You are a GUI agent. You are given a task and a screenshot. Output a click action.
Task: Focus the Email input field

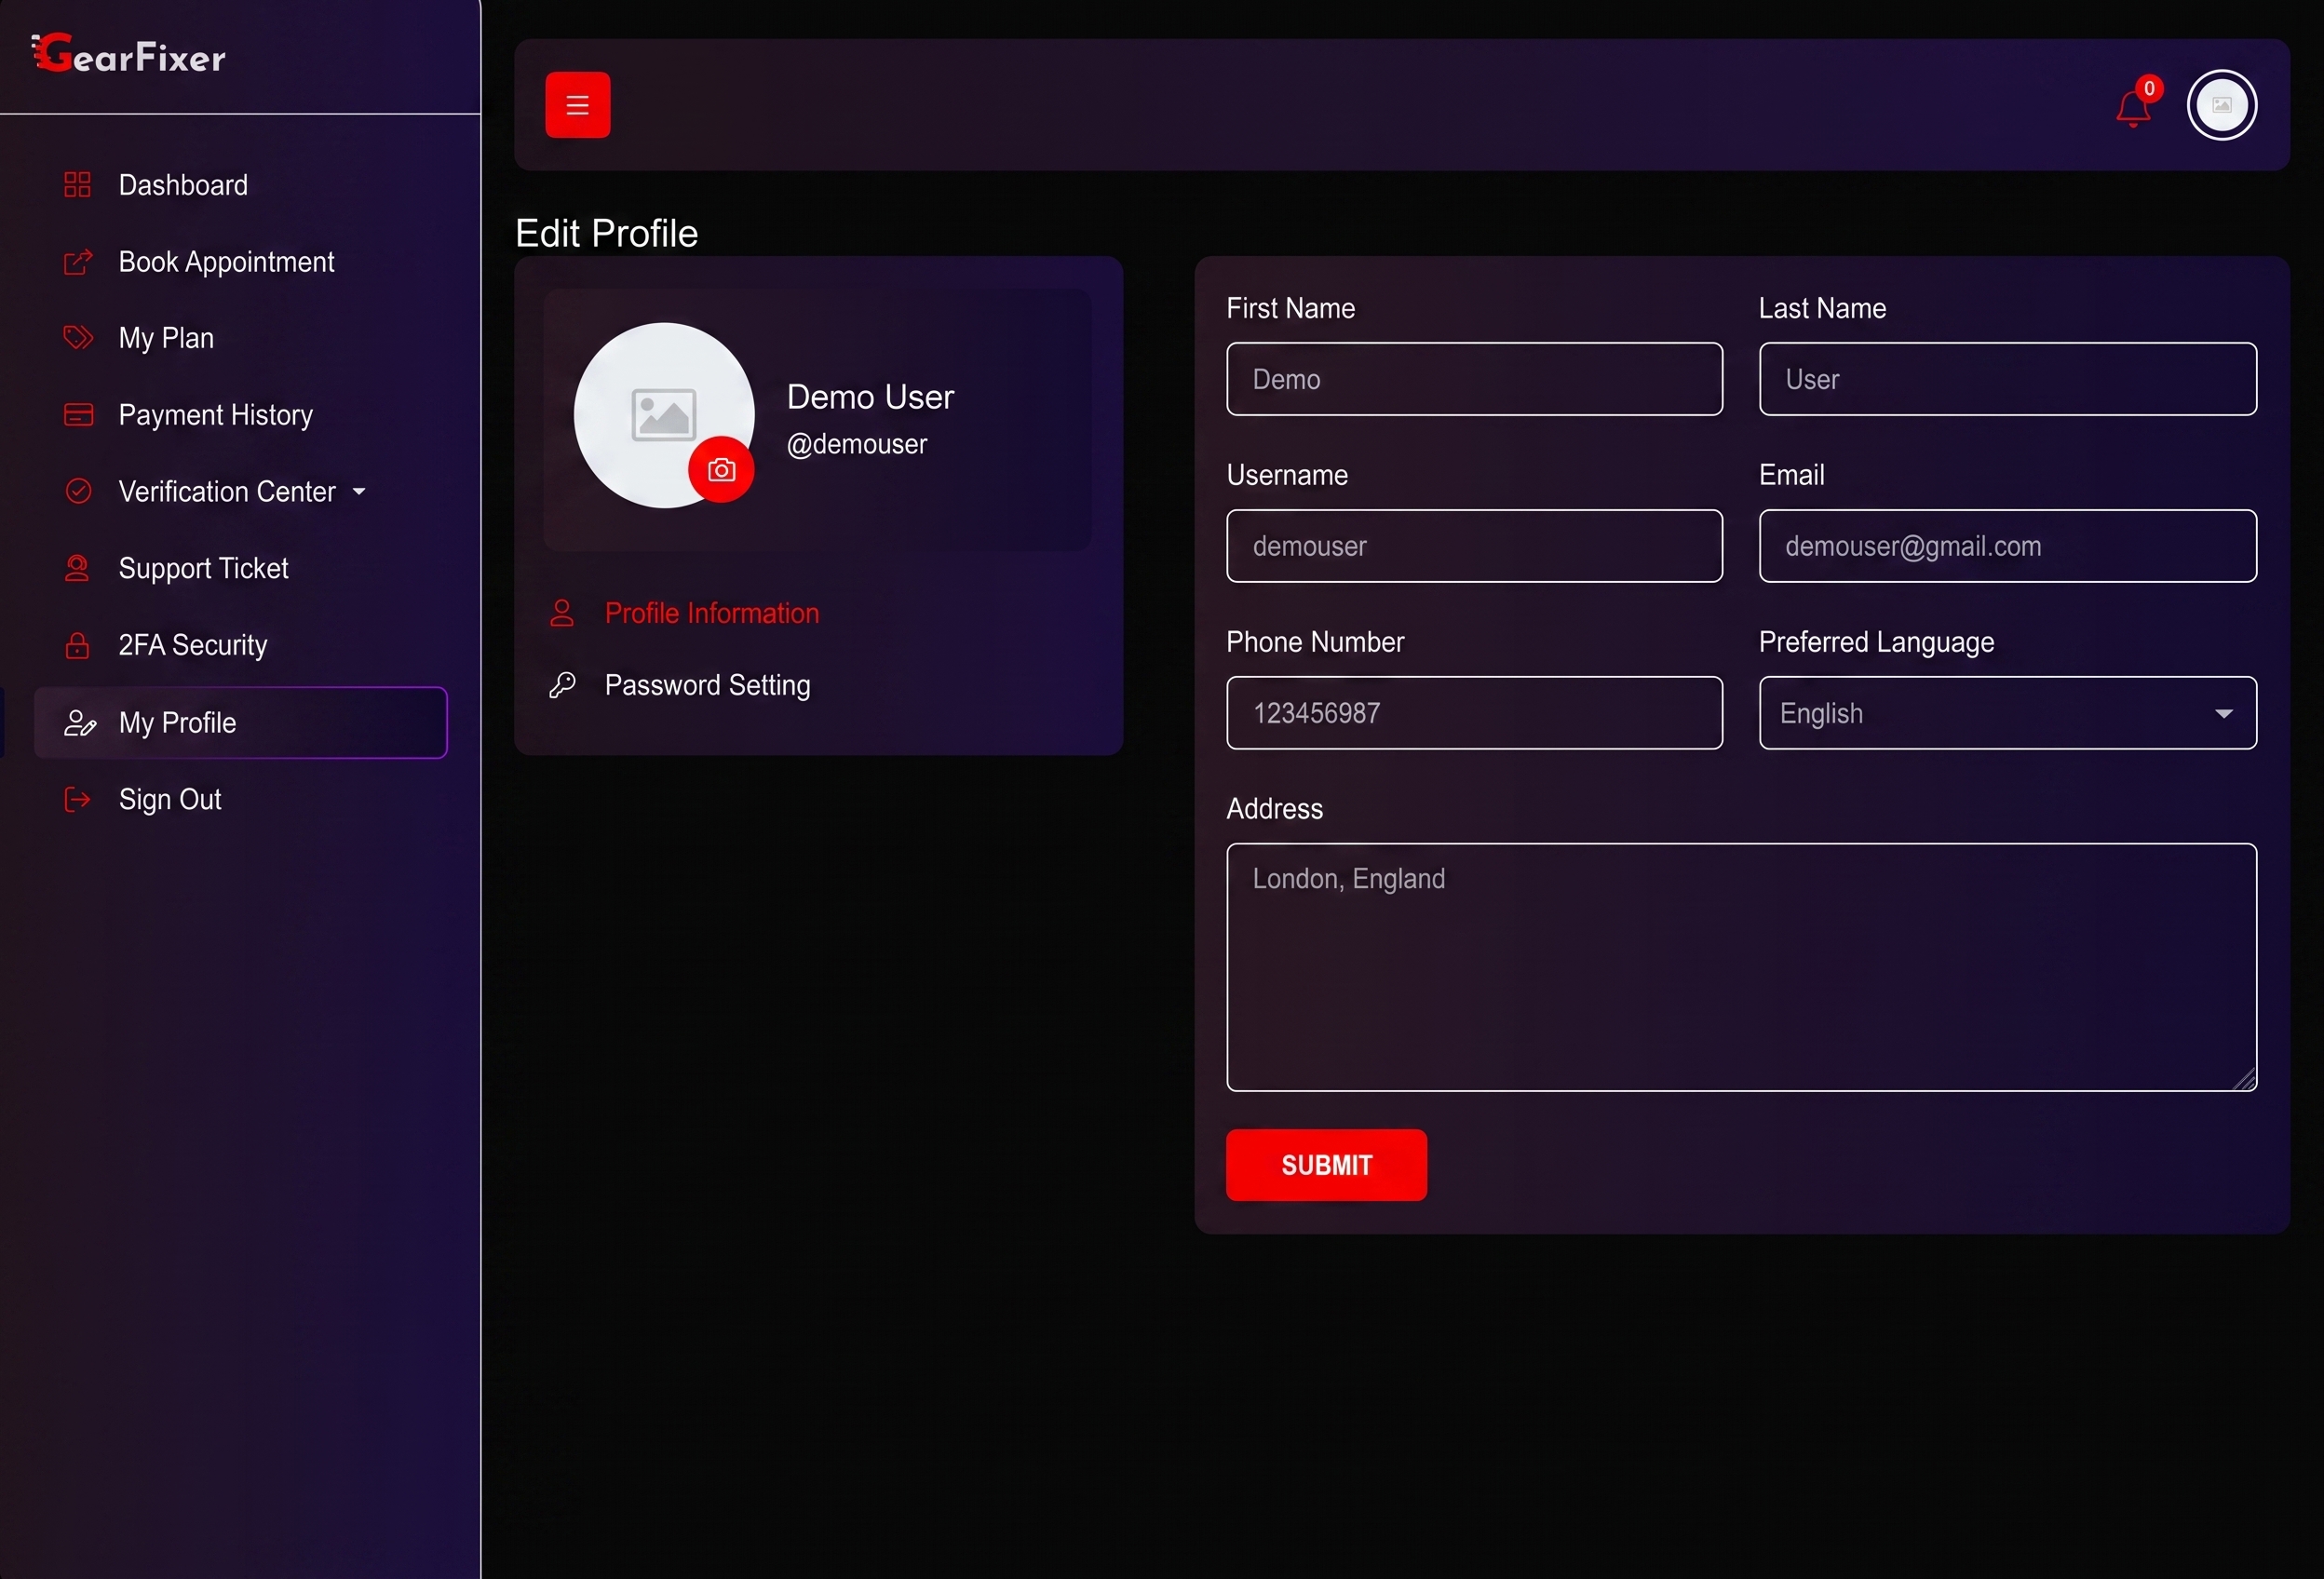coord(2007,546)
